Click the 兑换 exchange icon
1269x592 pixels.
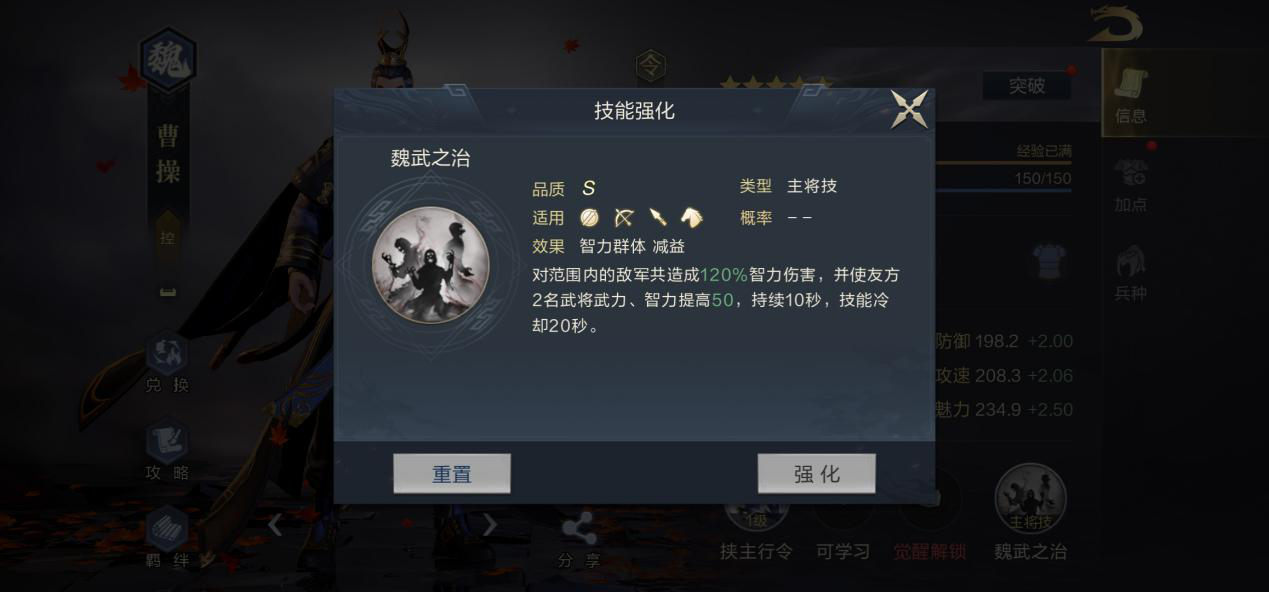167,365
